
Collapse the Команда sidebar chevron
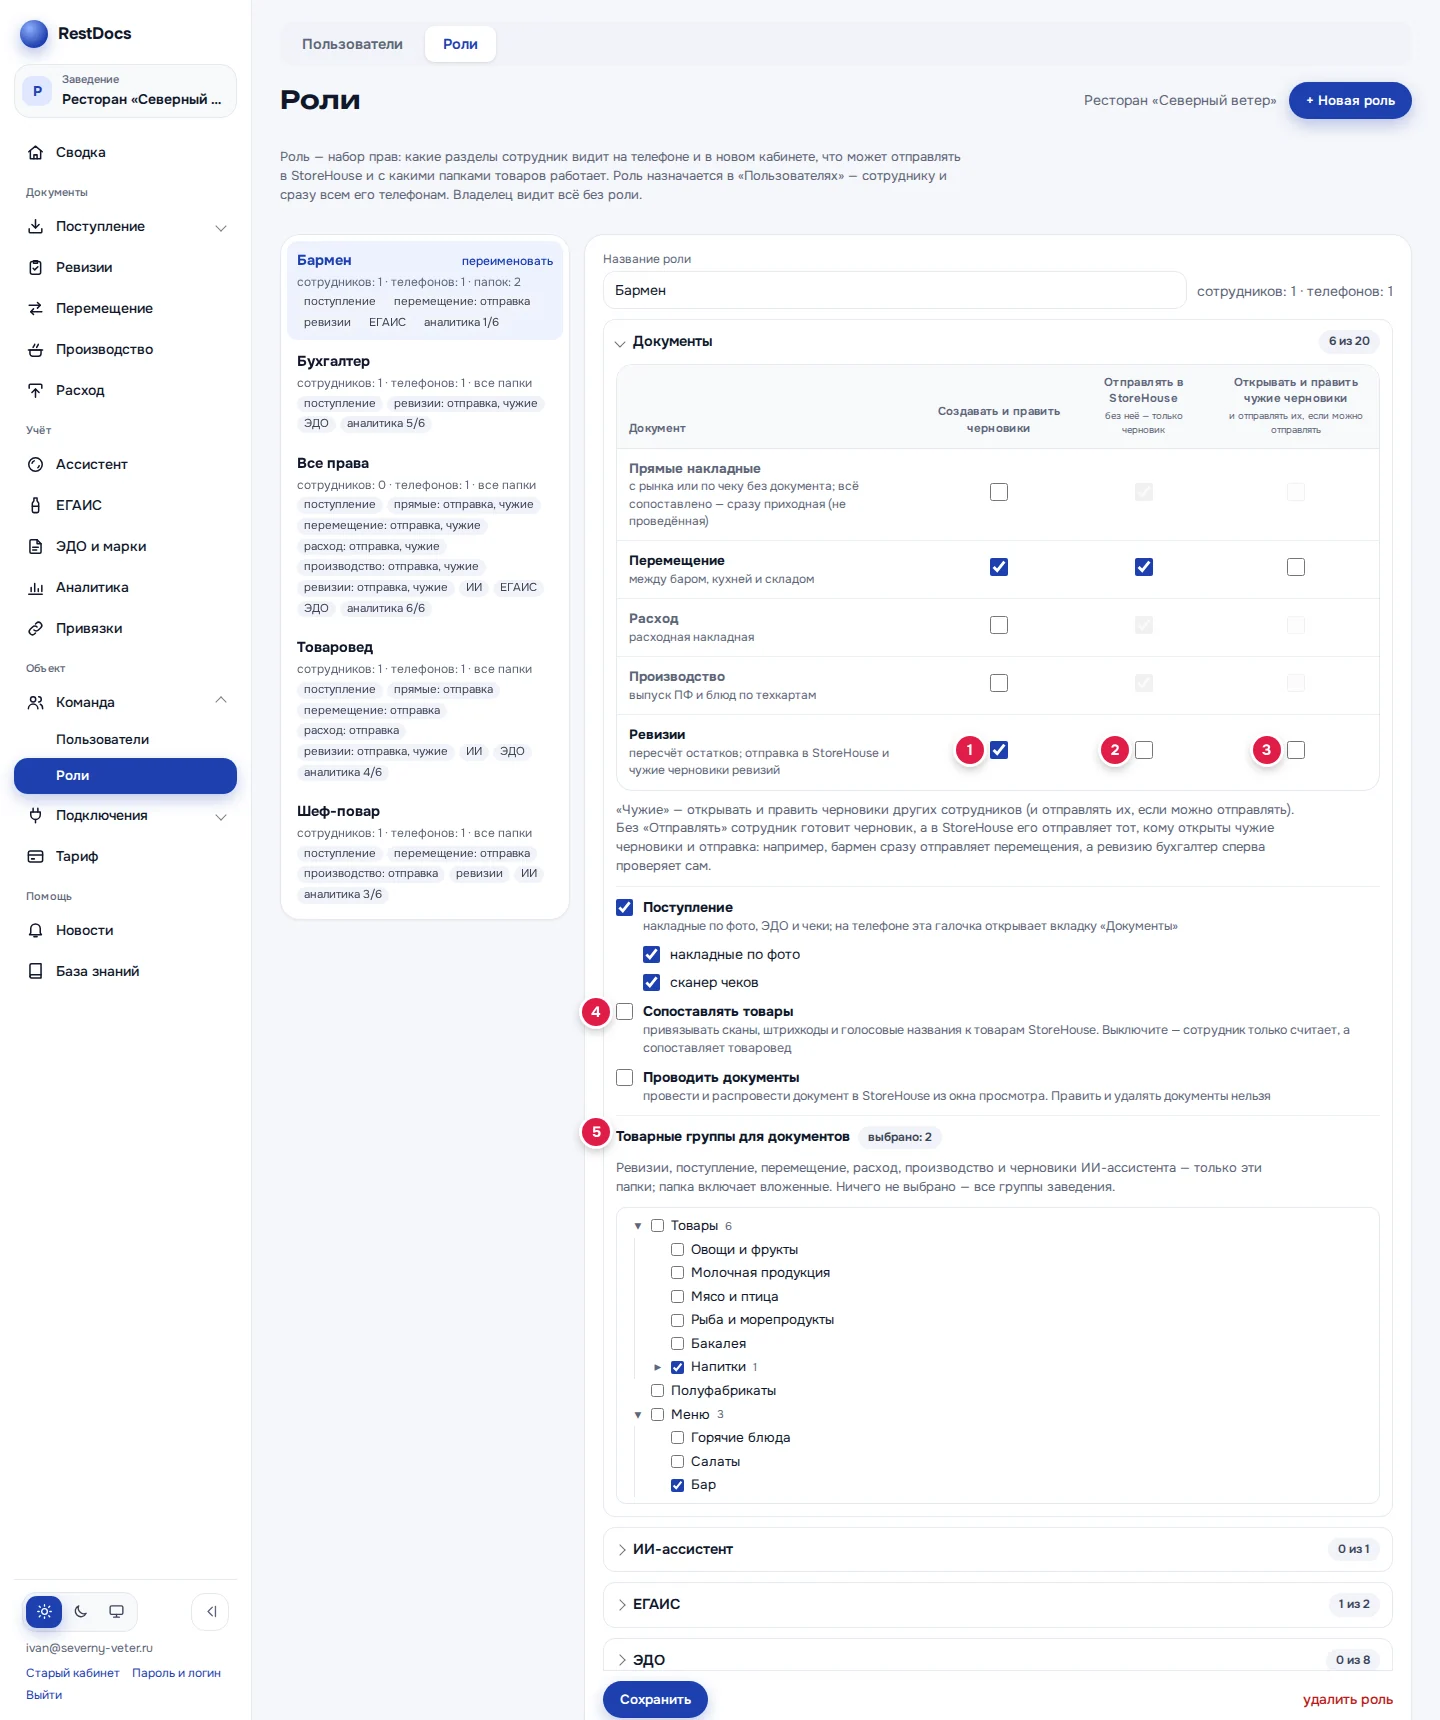[221, 700]
